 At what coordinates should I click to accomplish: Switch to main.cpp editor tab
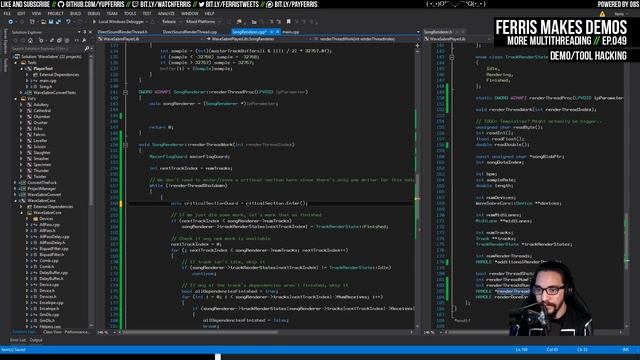coord(291,32)
